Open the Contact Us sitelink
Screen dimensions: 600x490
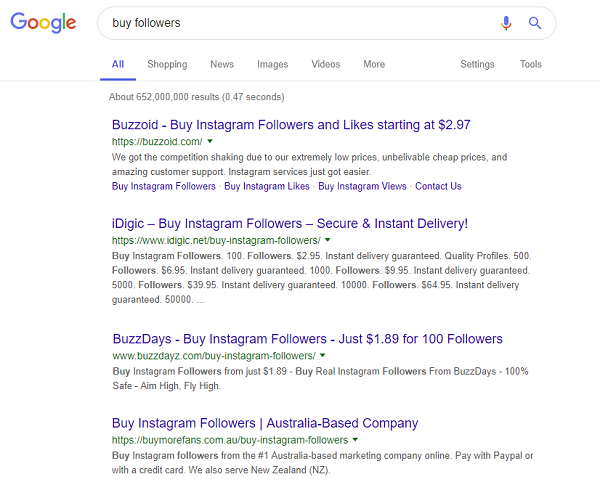pyautogui.click(x=439, y=186)
